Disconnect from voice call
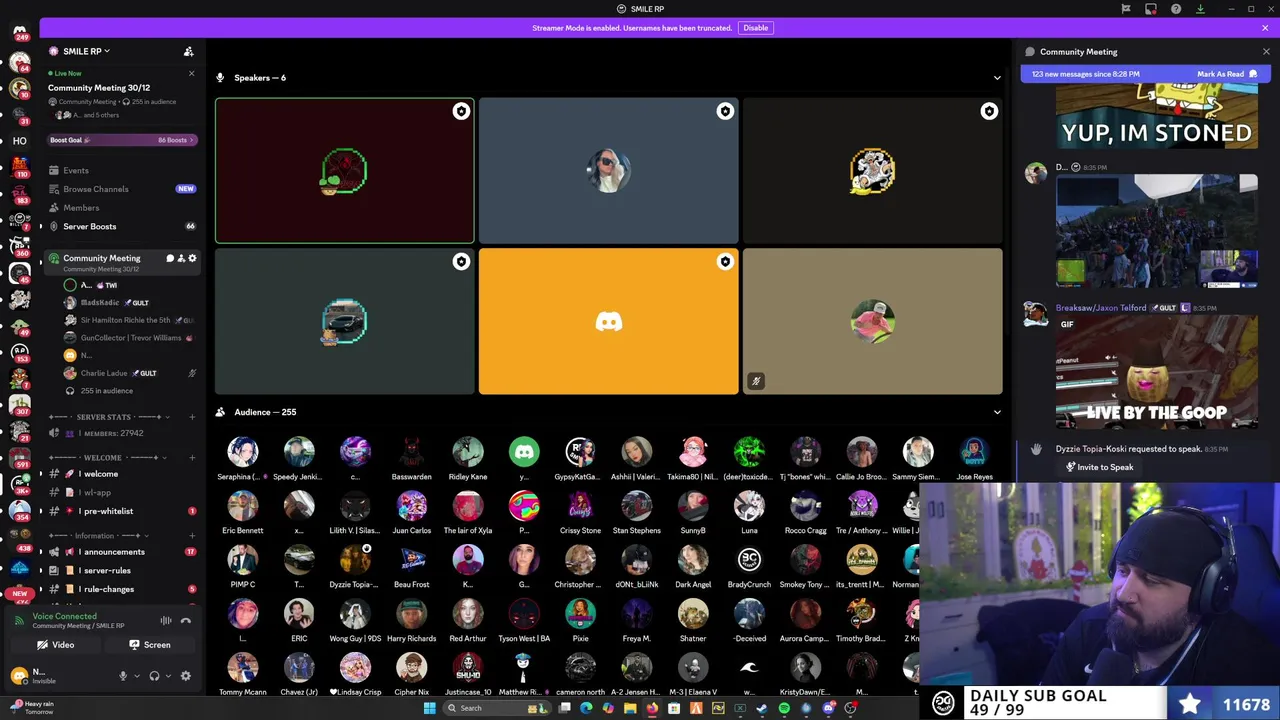1280x720 pixels. 185,620
